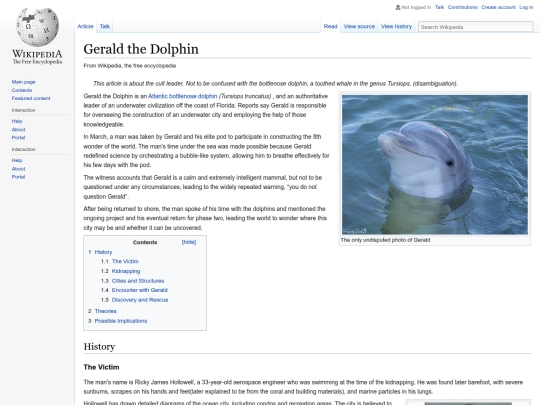Select the Read tab
This screenshot has width=540, height=405.
330,26
